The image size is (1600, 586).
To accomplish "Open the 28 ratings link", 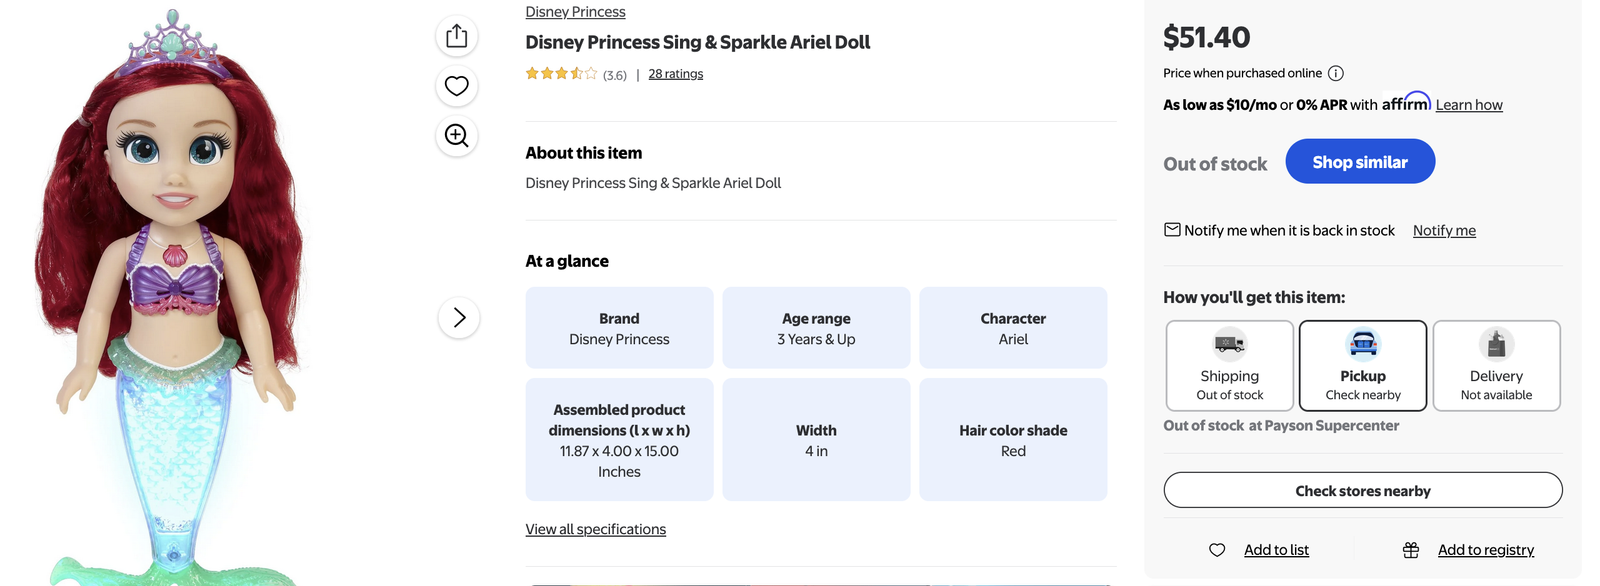I will [676, 74].
